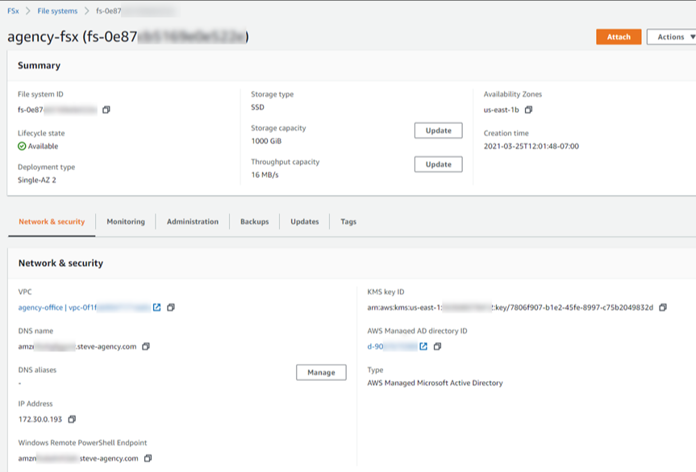Open the Administration tab

click(192, 222)
